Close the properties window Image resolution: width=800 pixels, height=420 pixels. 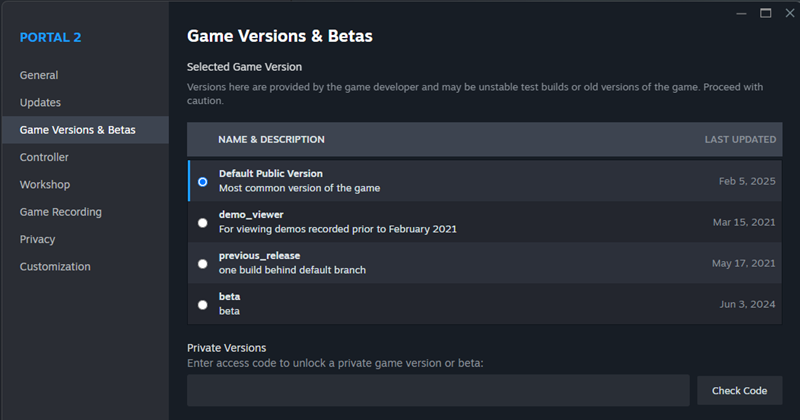coord(790,13)
